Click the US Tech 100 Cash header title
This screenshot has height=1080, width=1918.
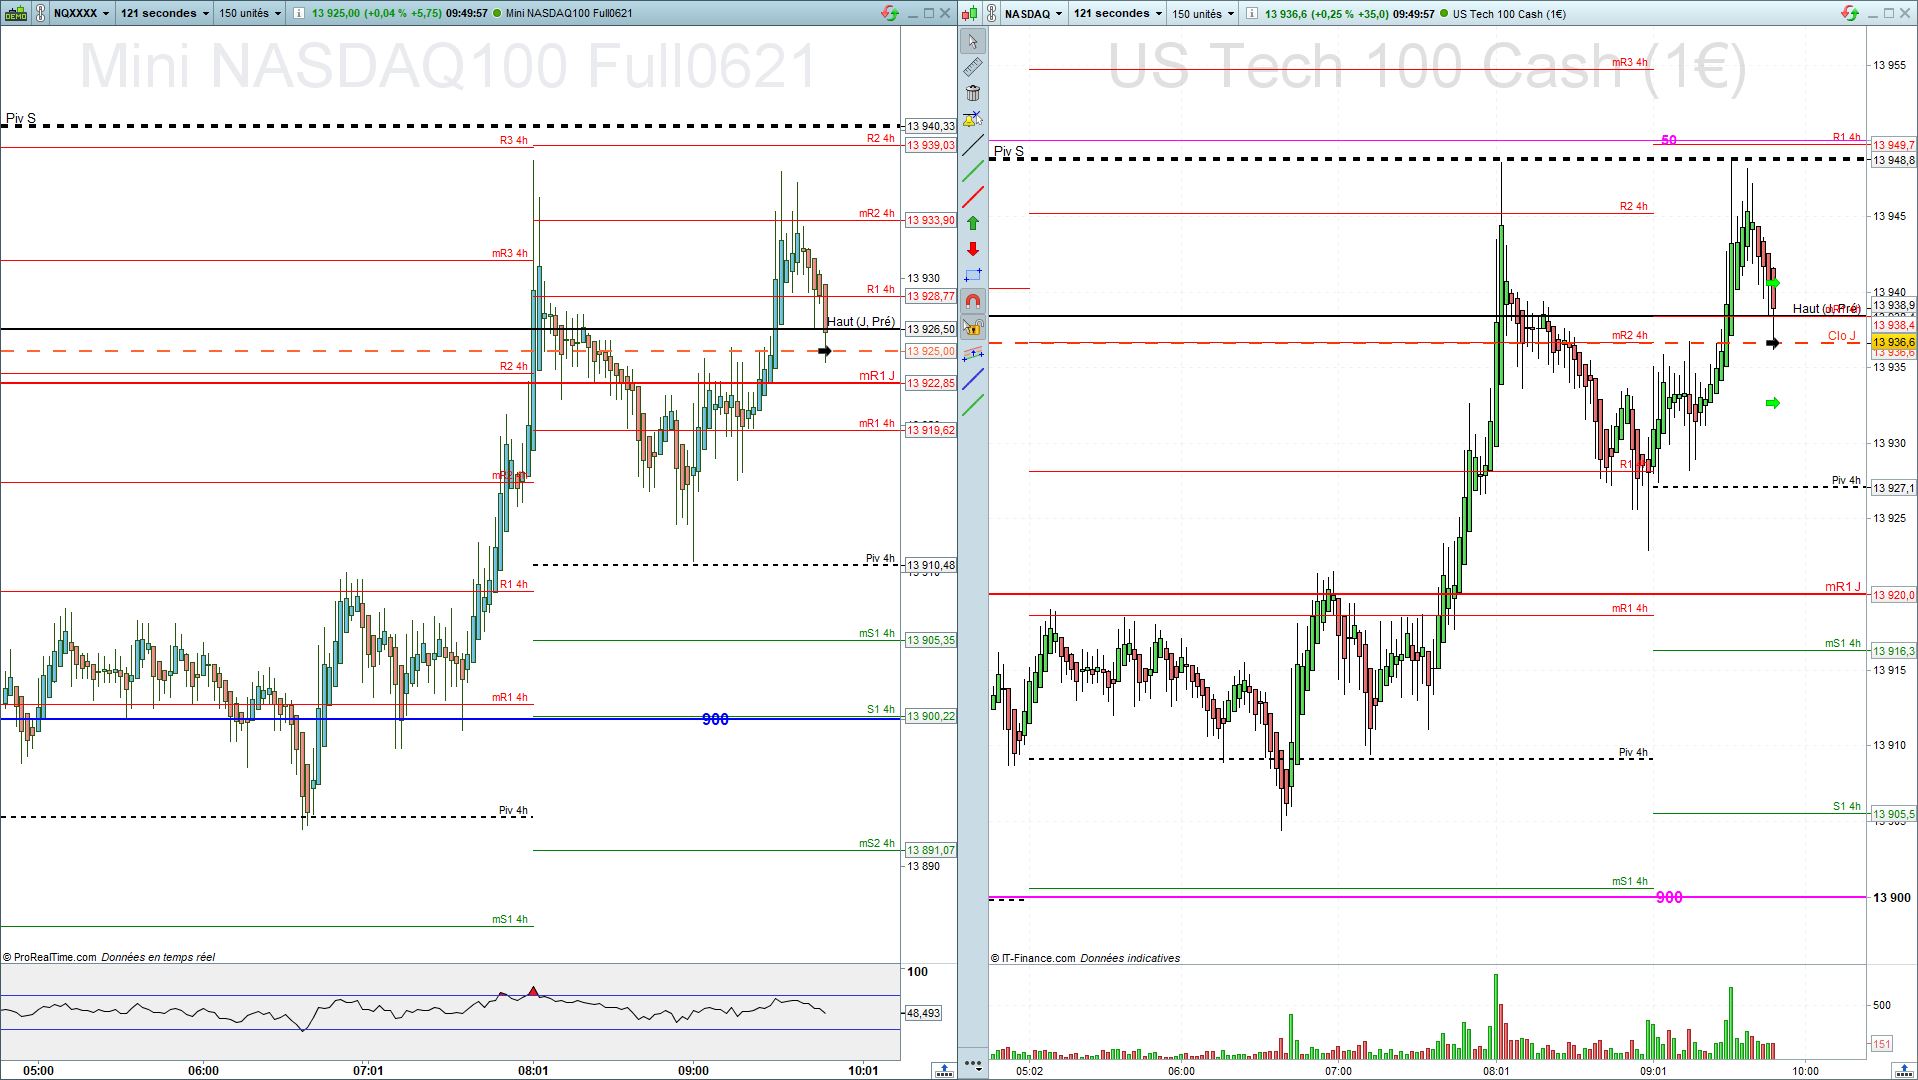(1509, 14)
